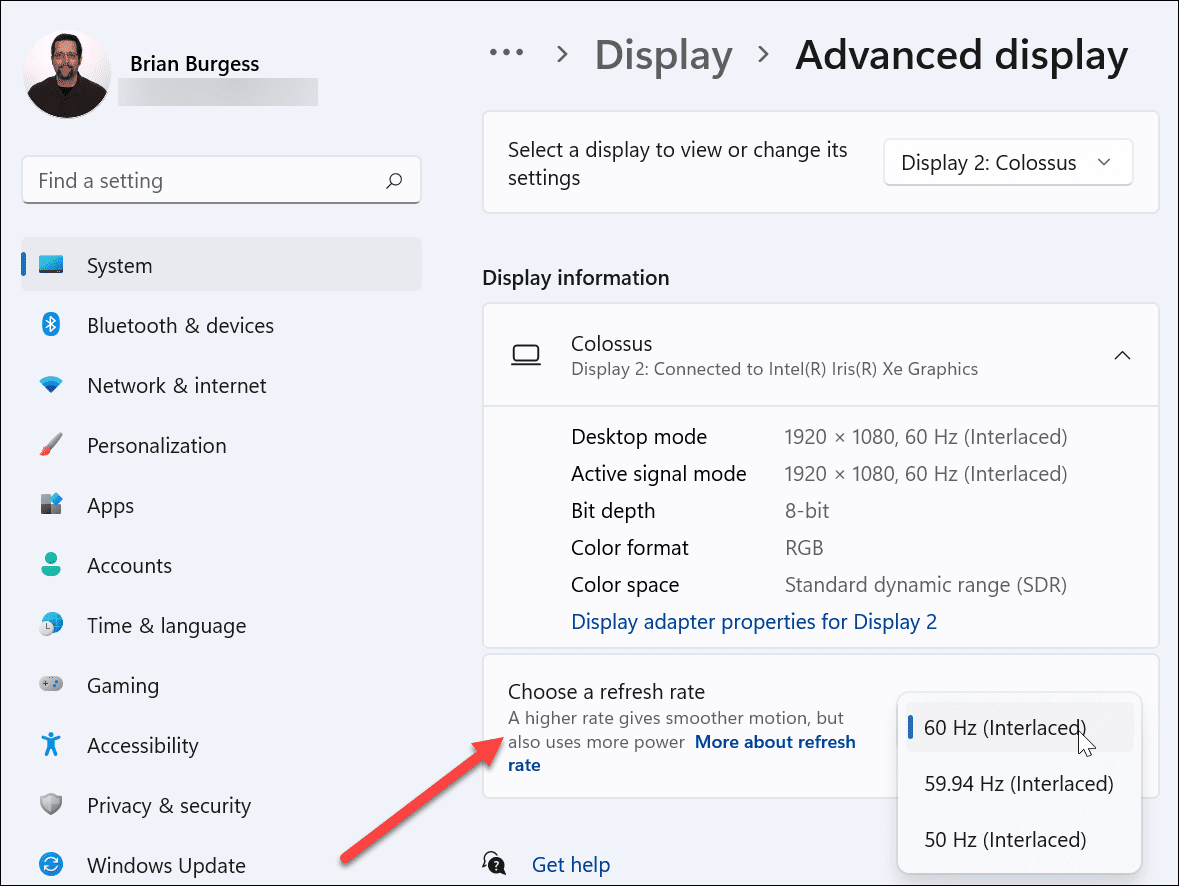Go to Network & internet settings

pyautogui.click(x=221, y=385)
